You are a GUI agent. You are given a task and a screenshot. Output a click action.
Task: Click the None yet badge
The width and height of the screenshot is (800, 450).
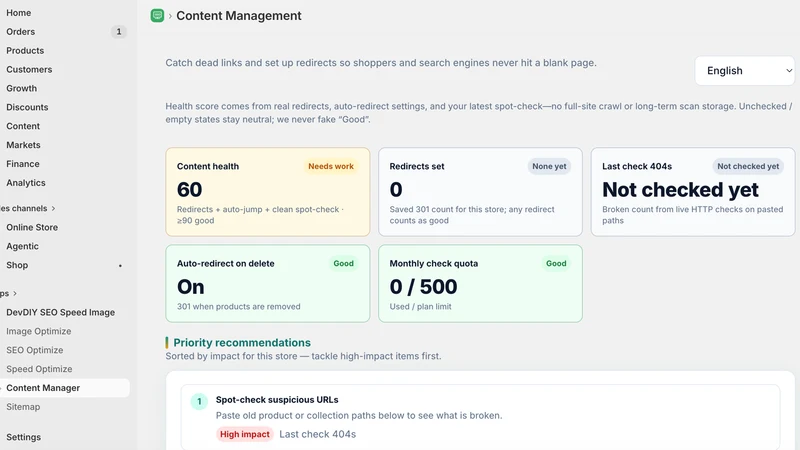point(549,166)
